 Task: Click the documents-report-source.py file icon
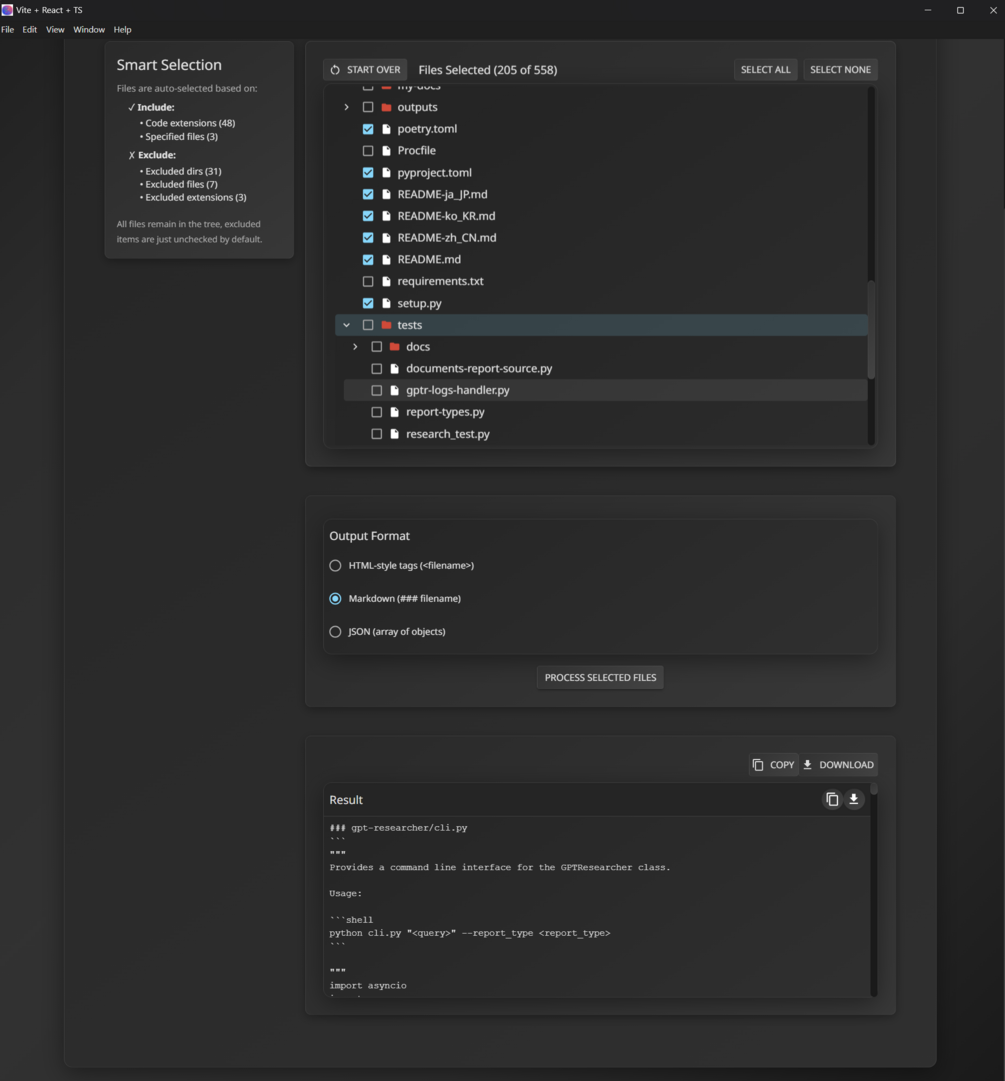[395, 369]
